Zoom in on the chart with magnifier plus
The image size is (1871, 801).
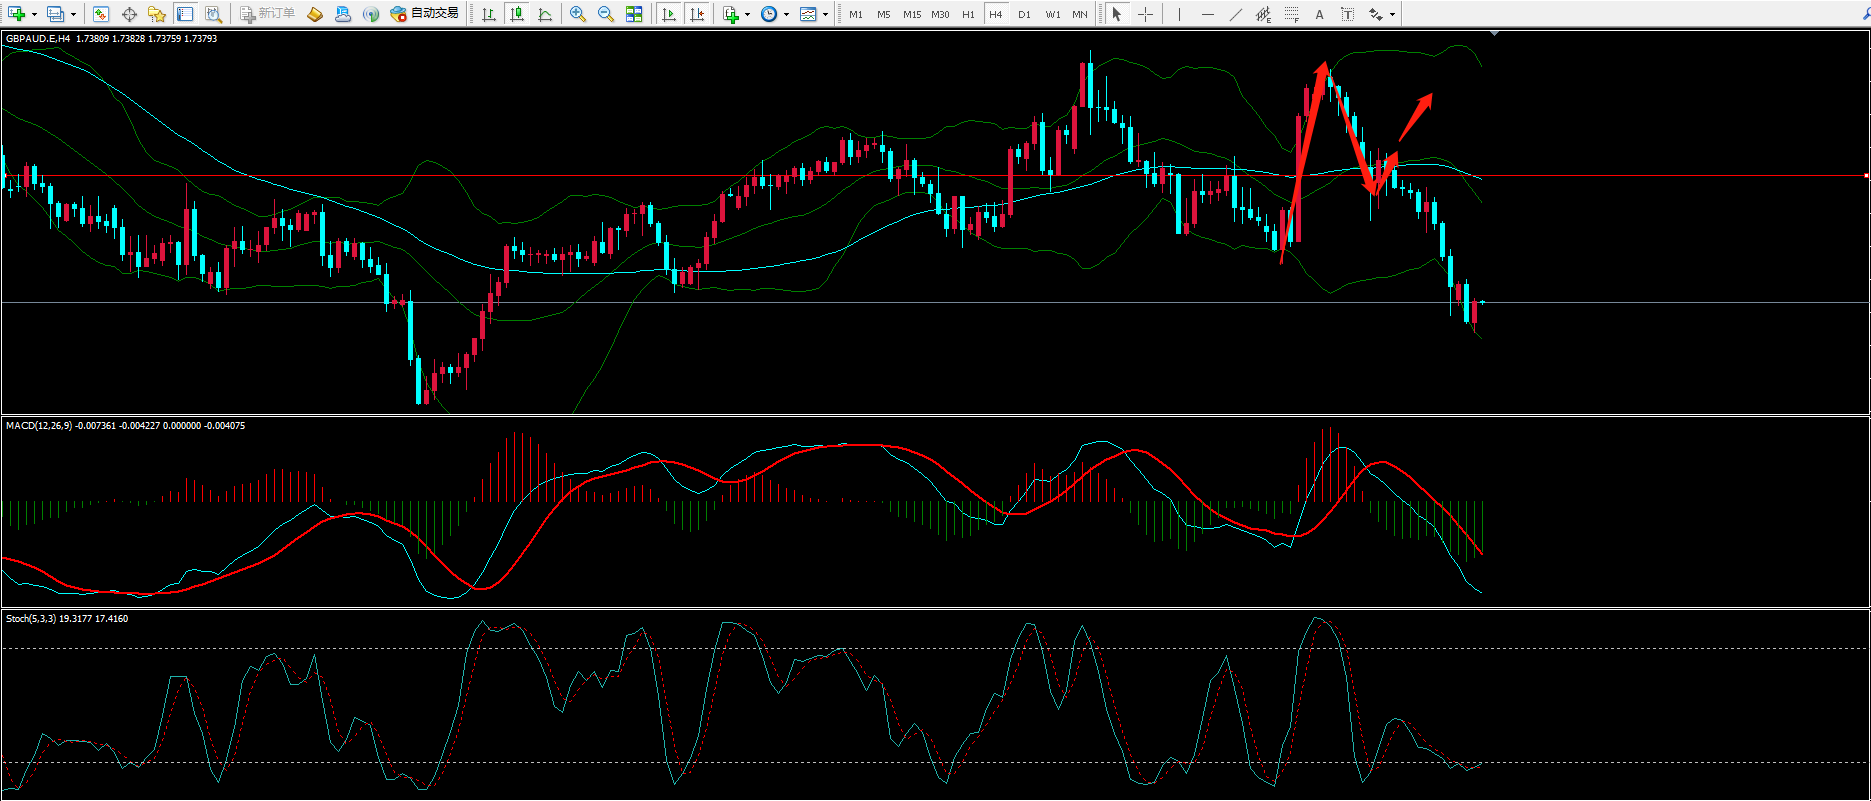pos(578,14)
